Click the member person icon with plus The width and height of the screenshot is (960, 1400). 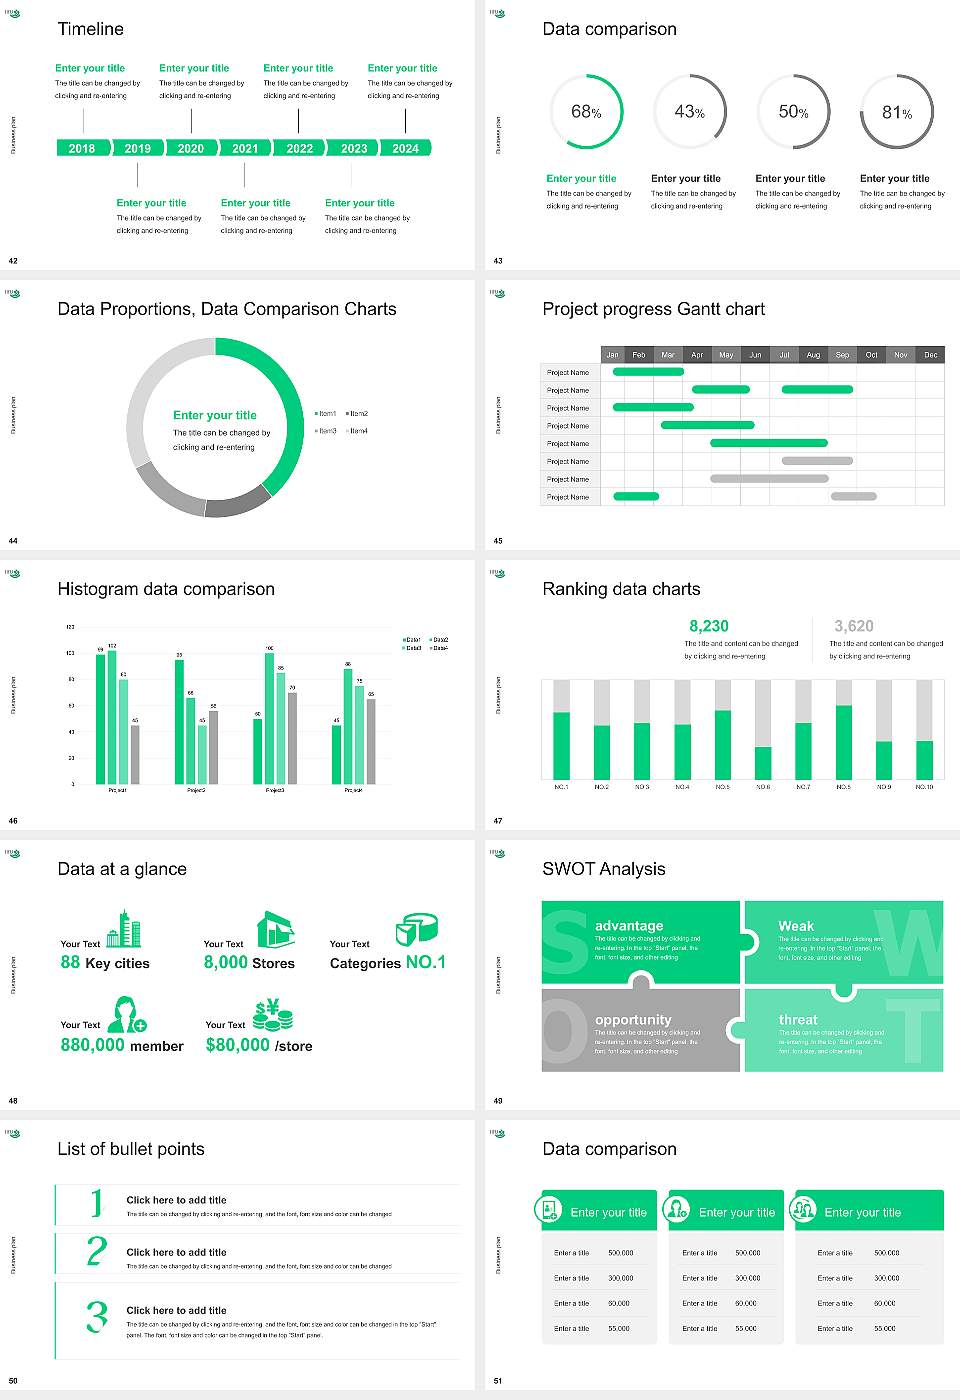click(126, 1014)
